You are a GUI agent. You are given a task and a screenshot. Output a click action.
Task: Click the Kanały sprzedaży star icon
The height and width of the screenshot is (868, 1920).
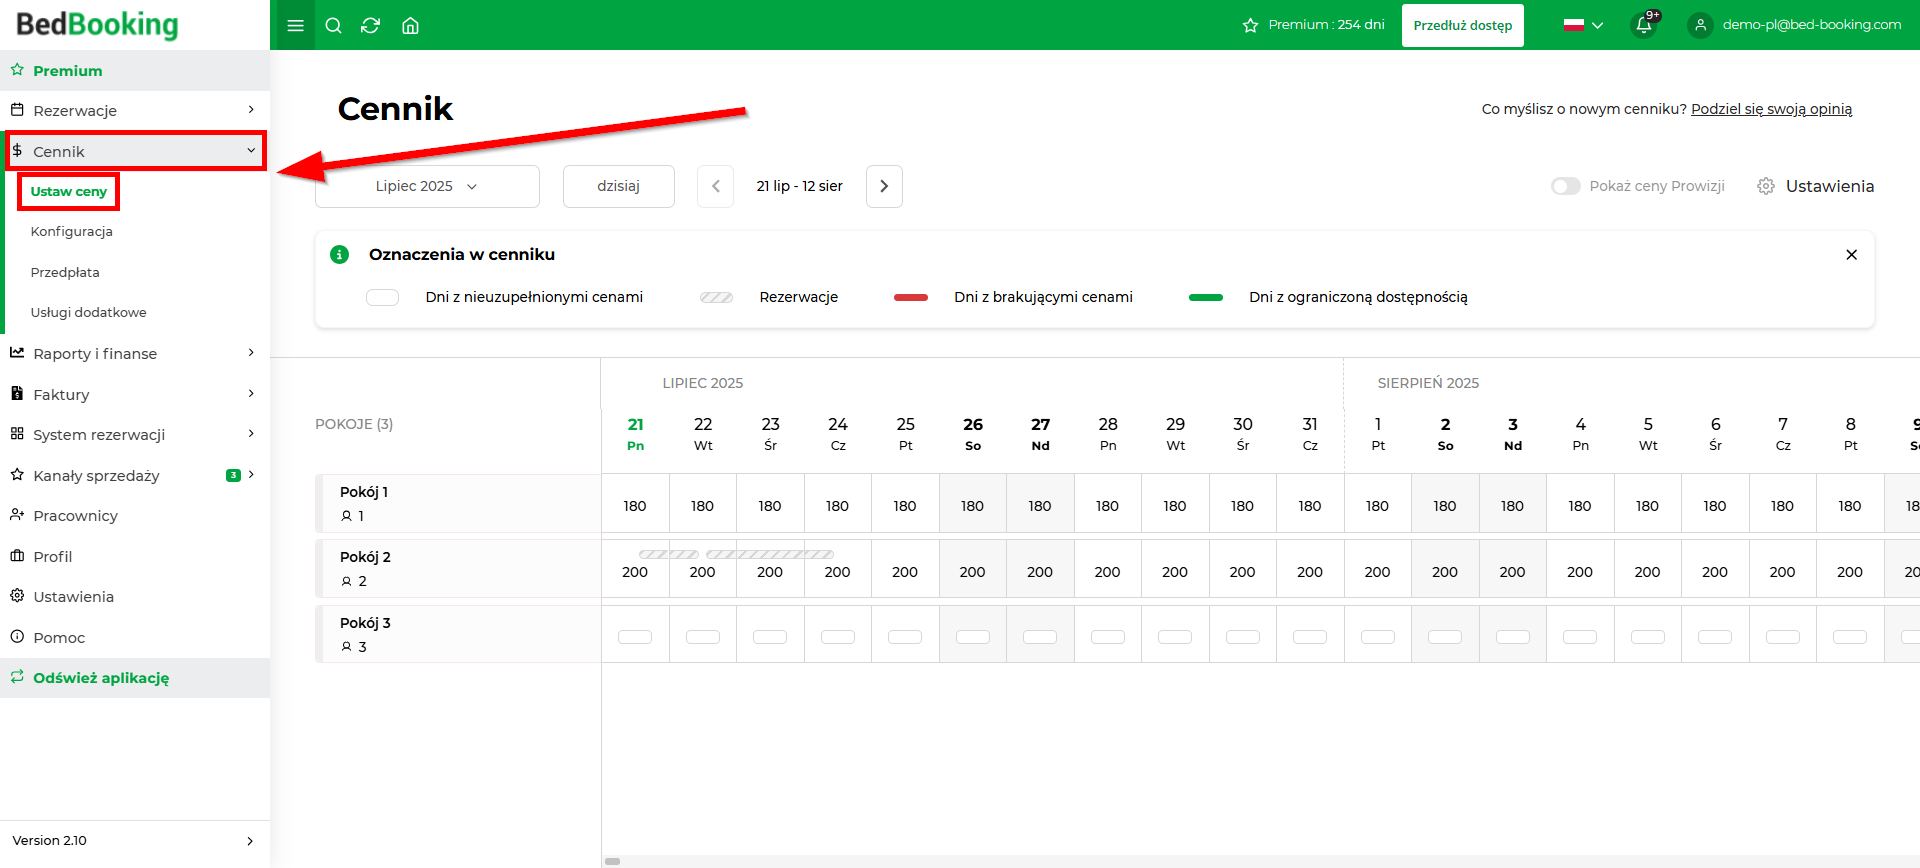click(17, 475)
